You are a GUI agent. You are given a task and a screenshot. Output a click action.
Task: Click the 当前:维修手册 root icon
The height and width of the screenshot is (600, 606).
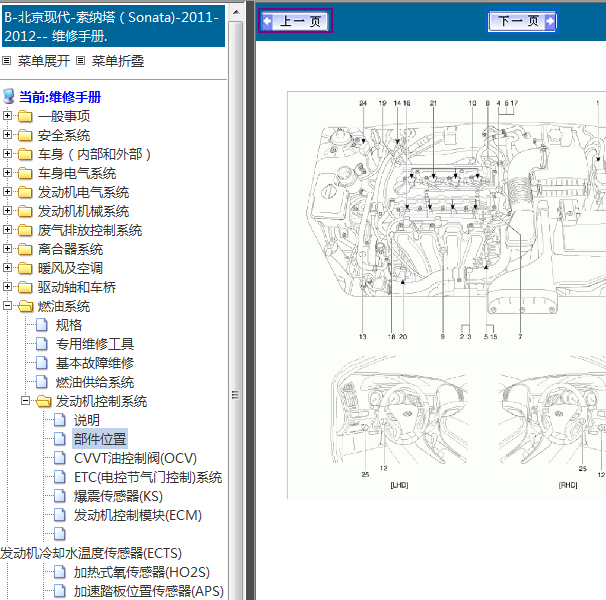[9, 97]
